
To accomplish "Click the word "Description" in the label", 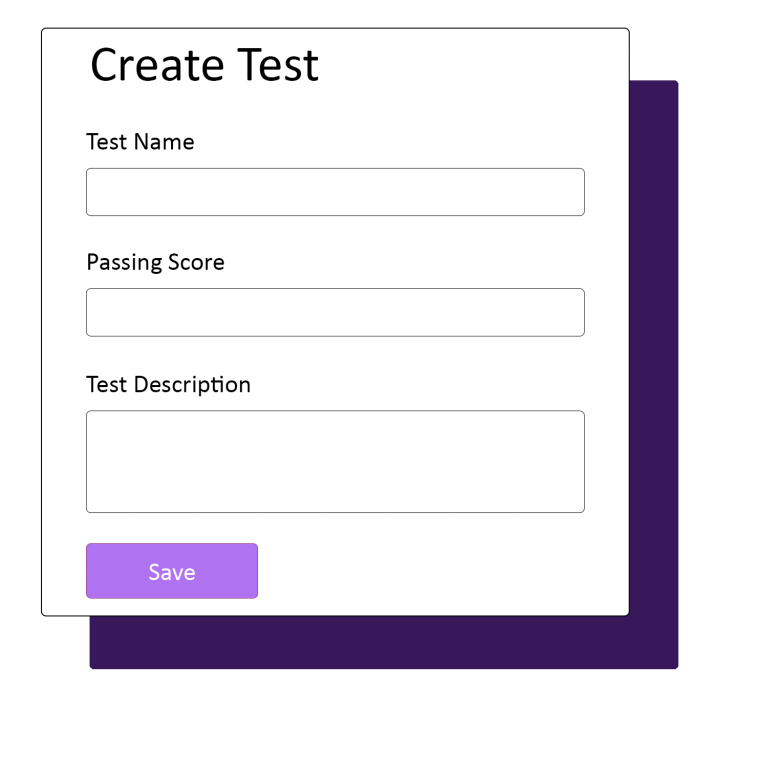I will [192, 385].
